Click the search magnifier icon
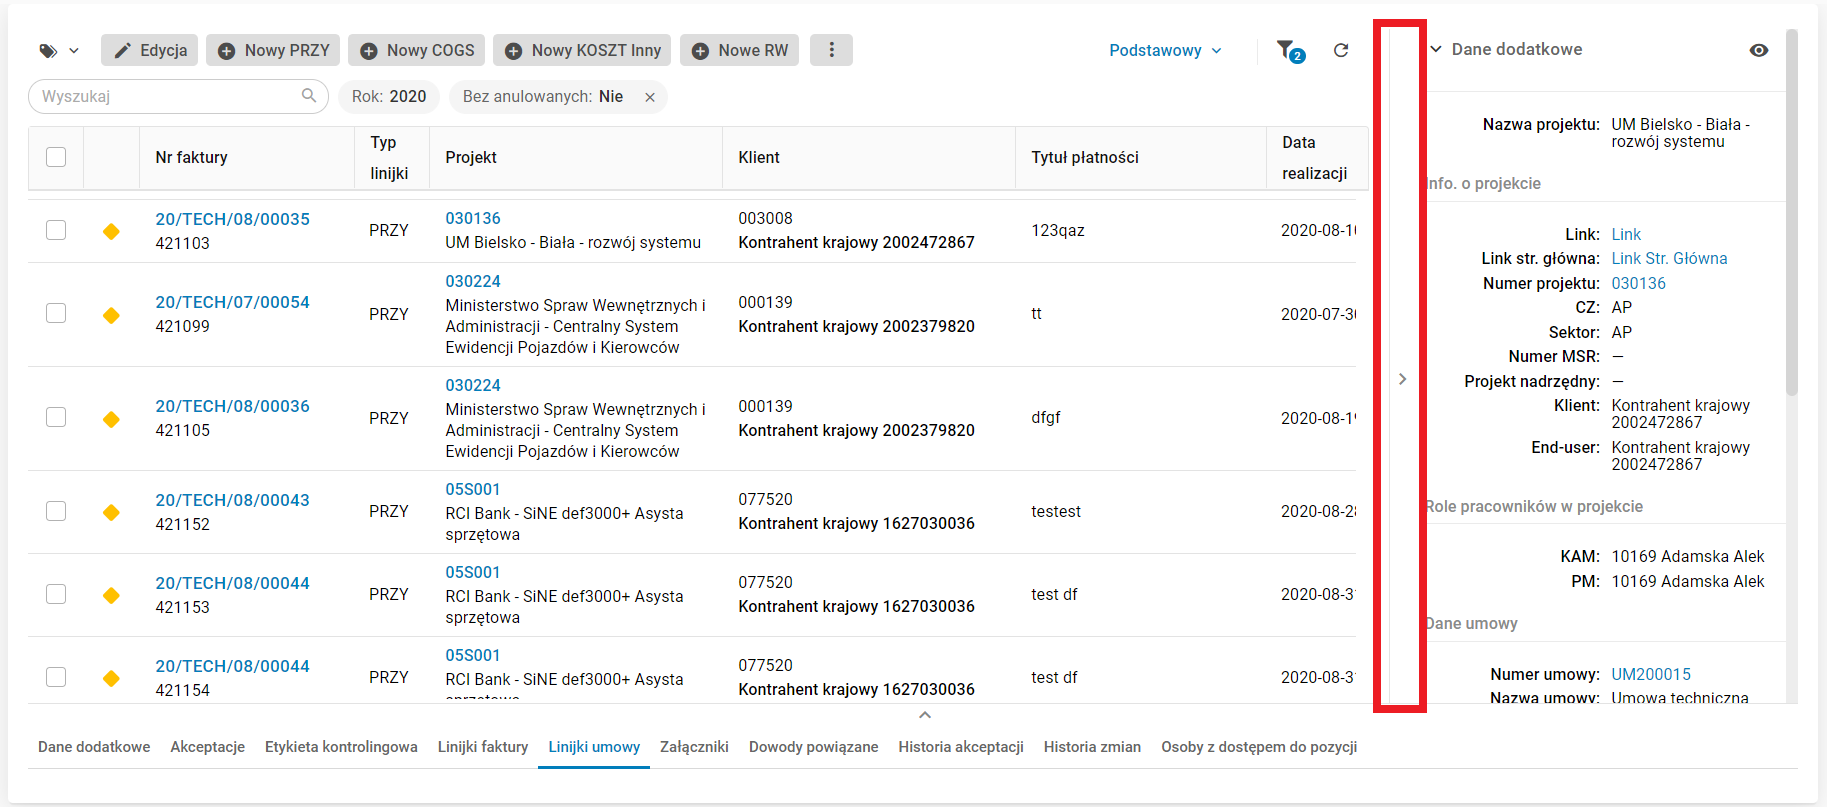 (309, 96)
